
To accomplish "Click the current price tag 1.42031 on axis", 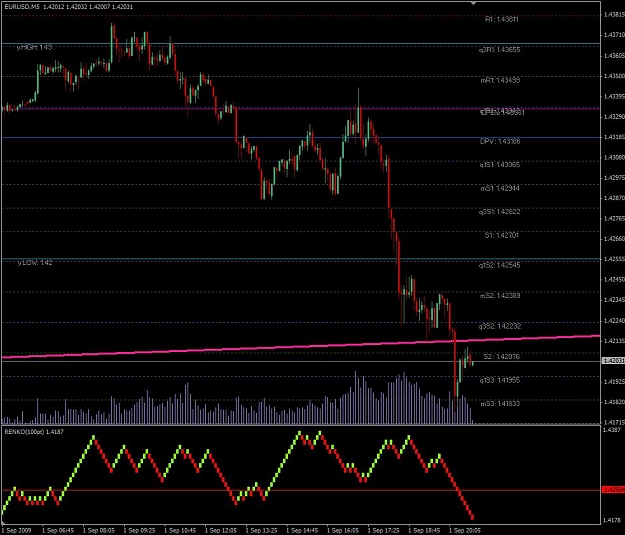I will (613, 361).
